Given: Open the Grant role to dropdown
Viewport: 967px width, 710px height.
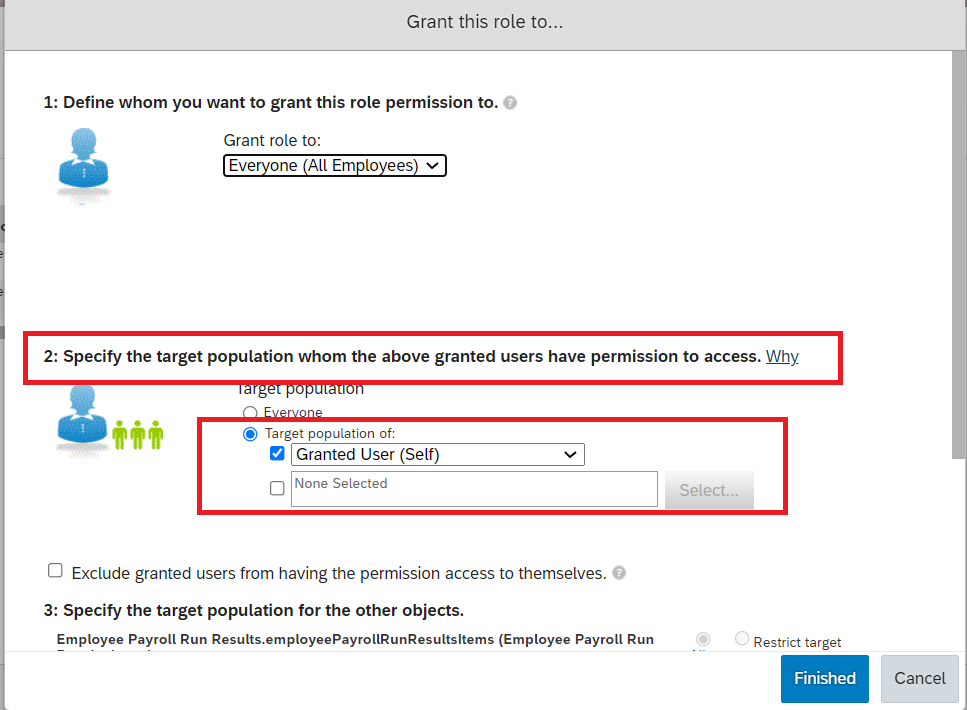Looking at the screenshot, I should pos(335,165).
